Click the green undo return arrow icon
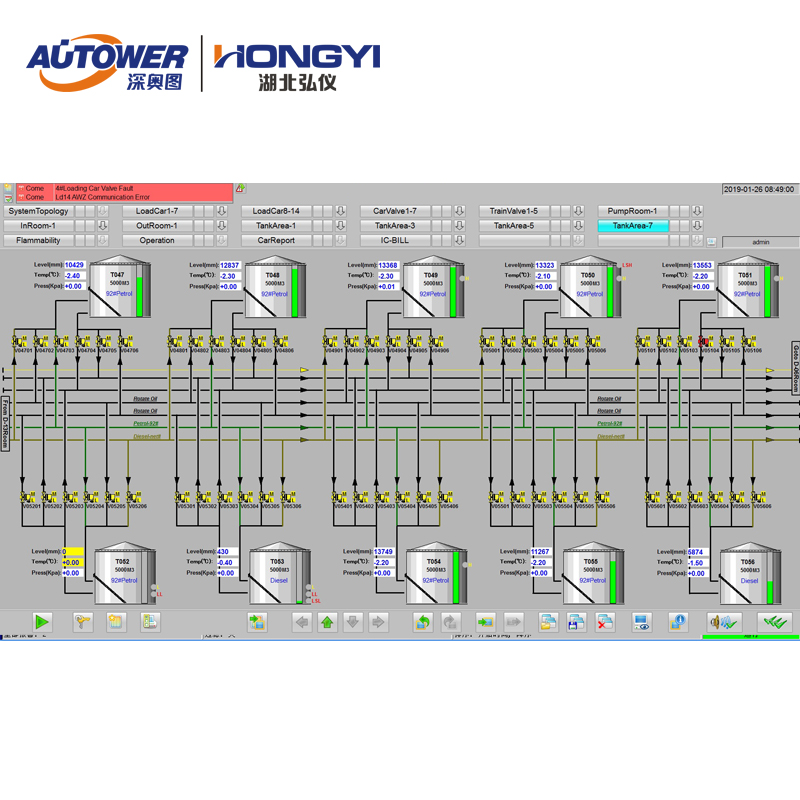The image size is (800, 800). [x=423, y=622]
